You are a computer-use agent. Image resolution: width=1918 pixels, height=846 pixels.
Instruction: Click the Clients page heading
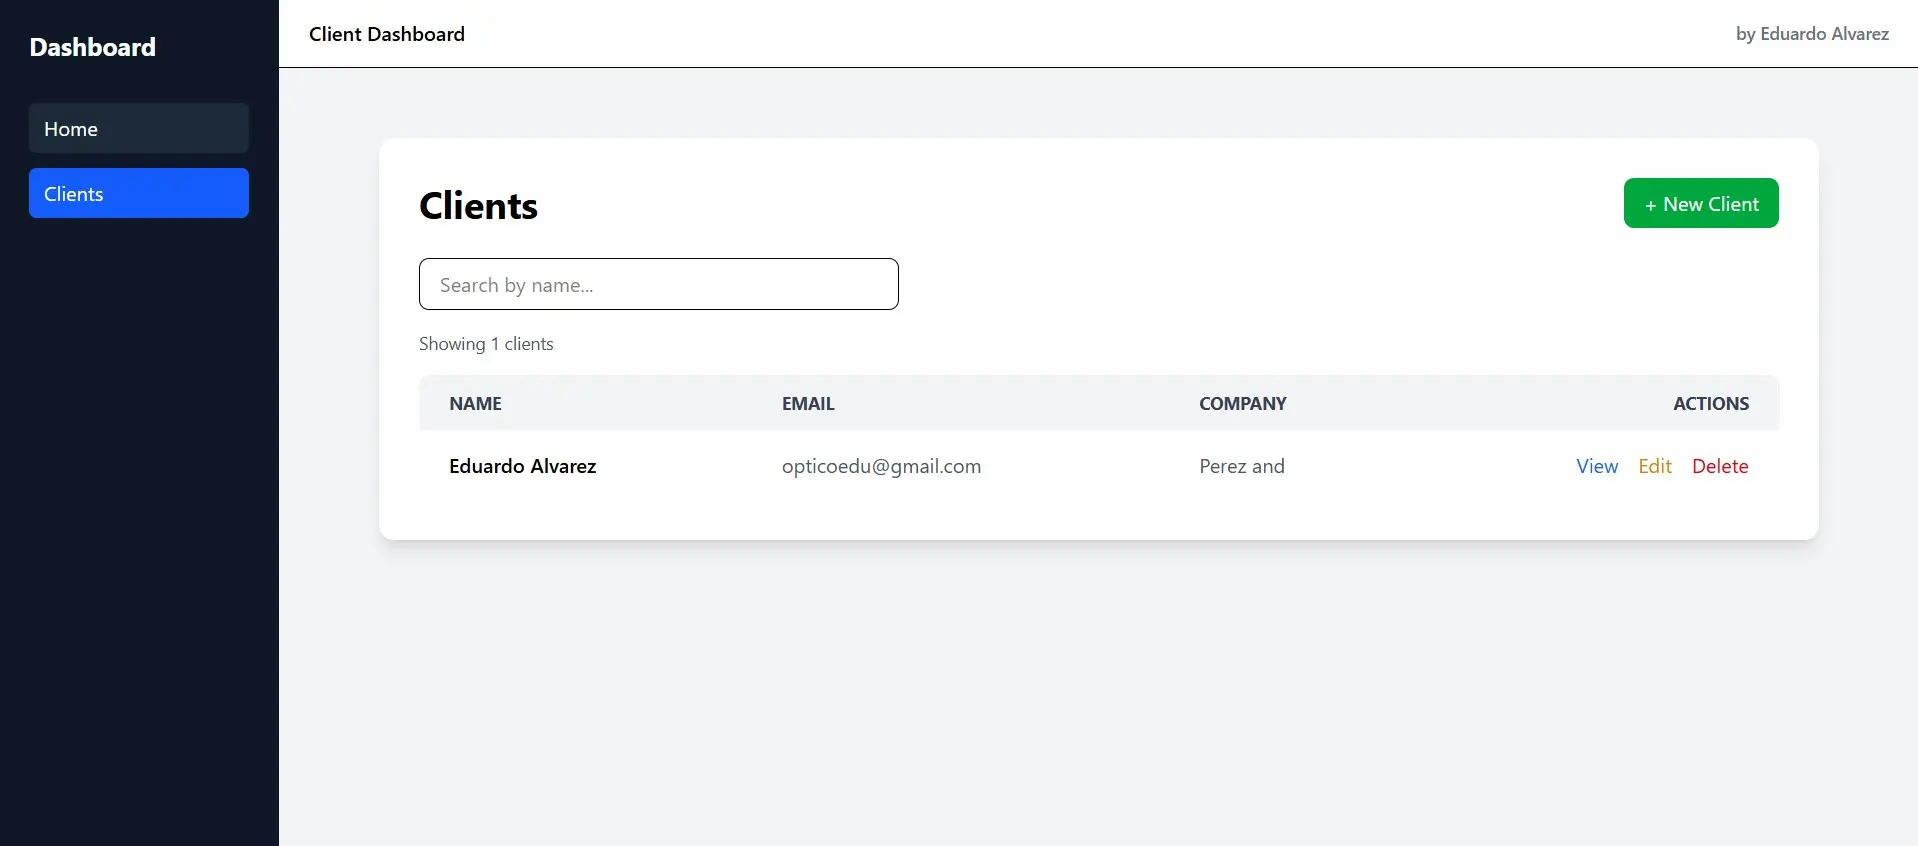coord(478,206)
